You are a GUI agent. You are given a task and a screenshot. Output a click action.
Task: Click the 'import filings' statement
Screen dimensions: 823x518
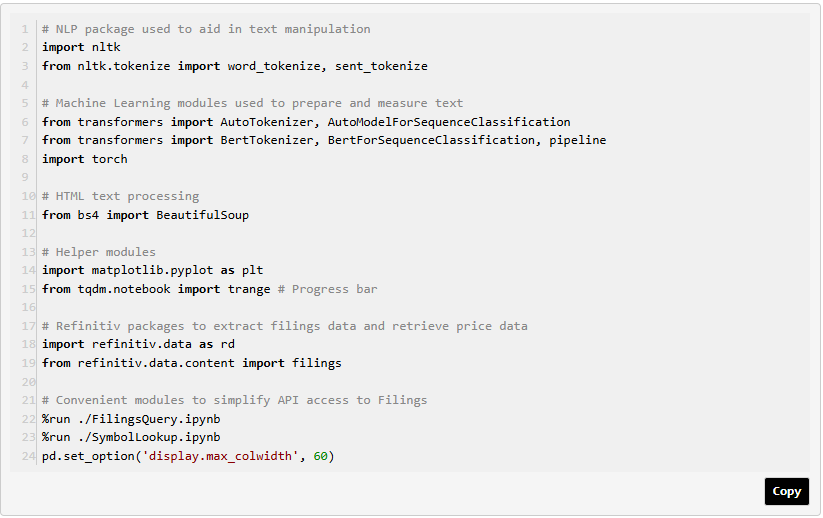[292, 363]
